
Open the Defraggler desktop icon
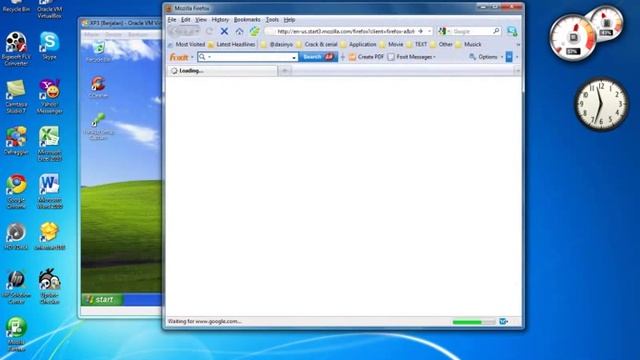[x=16, y=141]
